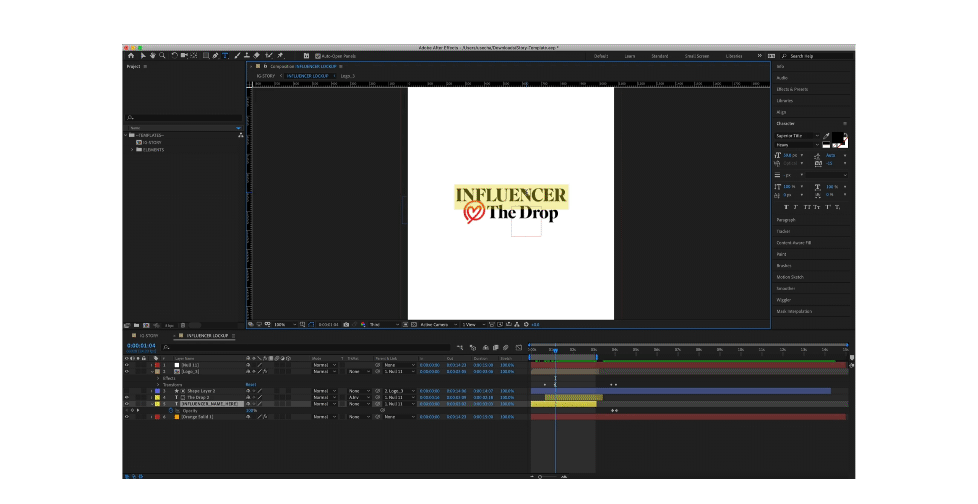
Task: Click the Home icon in toolbar
Action: tap(131, 56)
